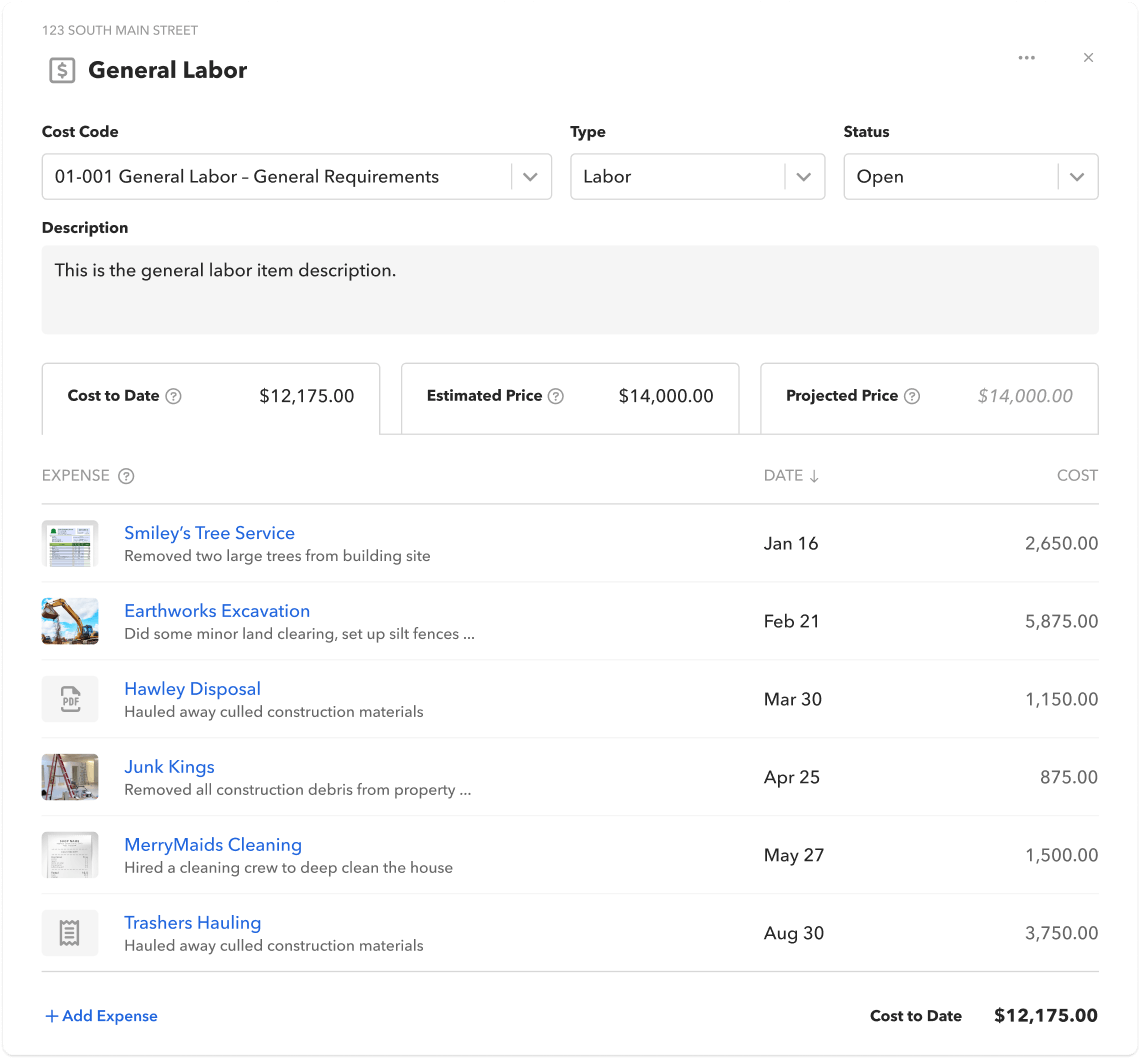
Task: Click Add Expense link
Action: tap(101, 1016)
